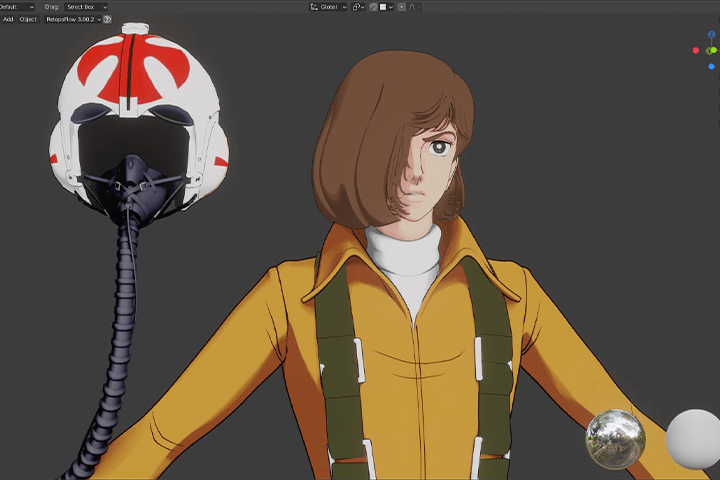The height and width of the screenshot is (480, 720).
Task: Expand the RetopoFlow 3.00.2 dropdown
Action: tap(73, 19)
